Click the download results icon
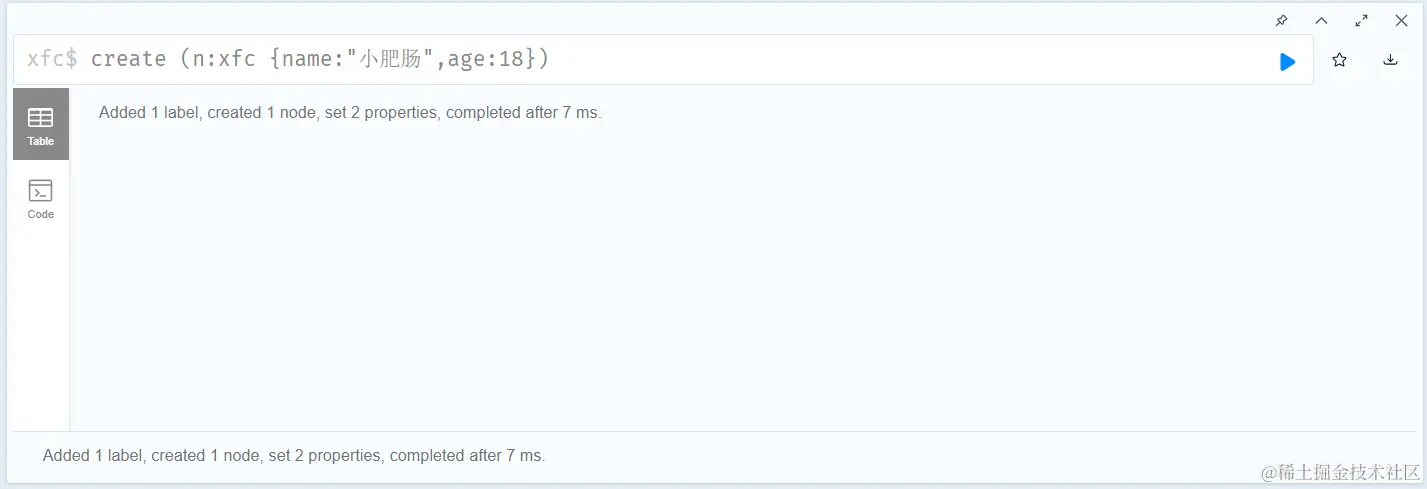 point(1390,60)
